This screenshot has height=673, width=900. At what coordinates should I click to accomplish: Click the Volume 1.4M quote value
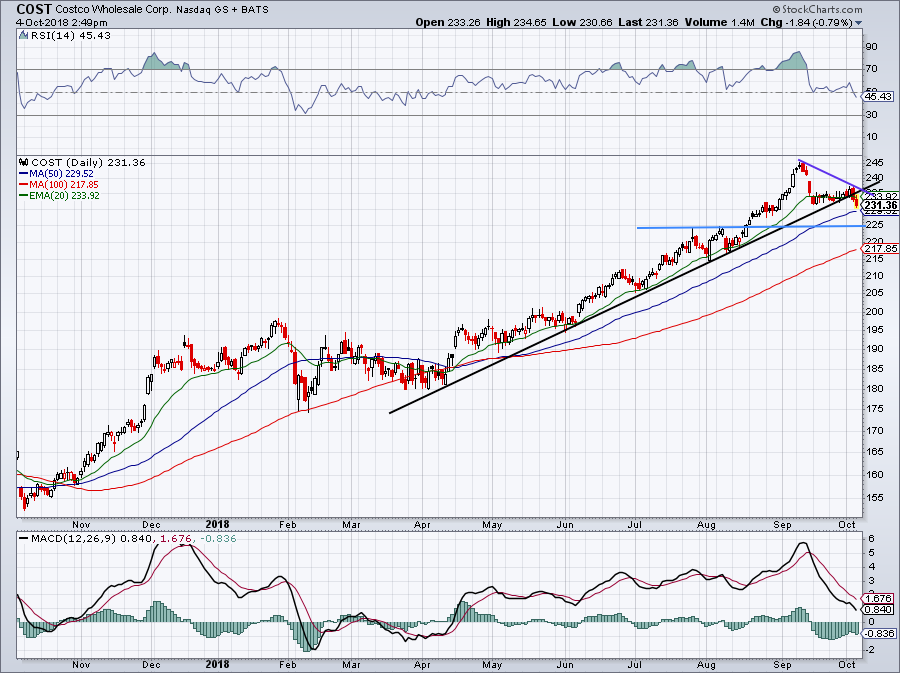[x=719, y=22]
